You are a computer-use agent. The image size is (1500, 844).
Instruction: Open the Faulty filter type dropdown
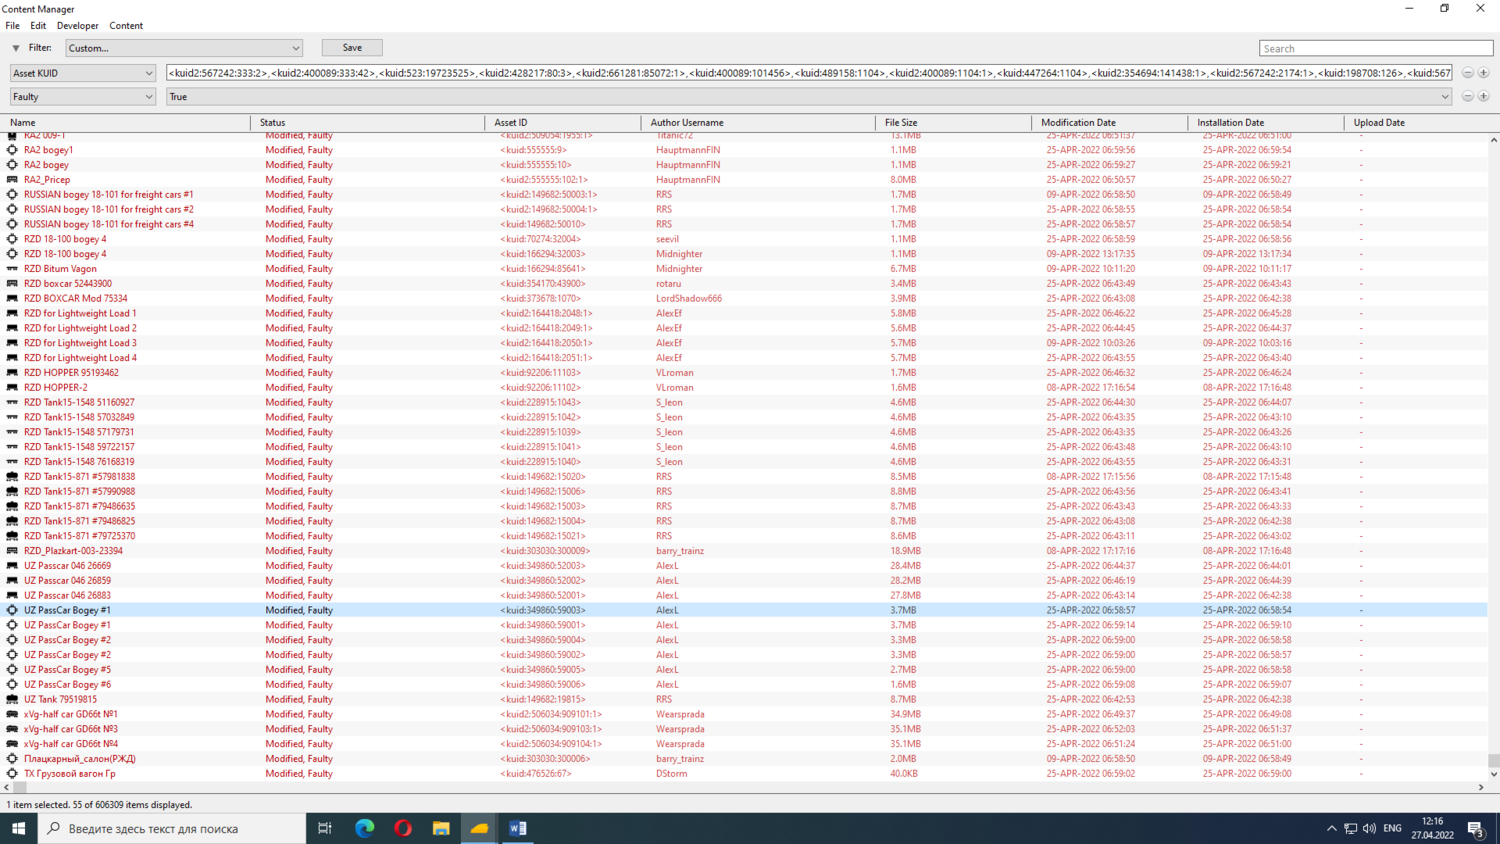[83, 97]
